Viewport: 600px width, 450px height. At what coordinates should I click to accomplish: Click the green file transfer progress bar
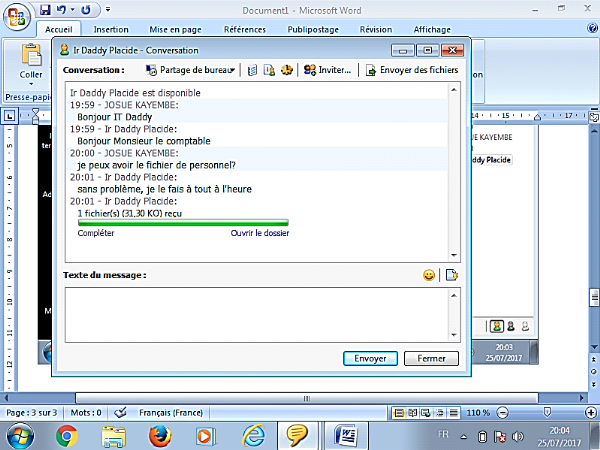[x=183, y=223]
